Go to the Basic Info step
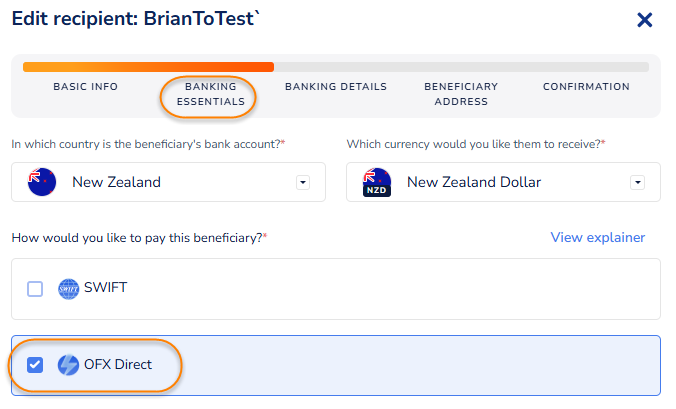 point(85,87)
